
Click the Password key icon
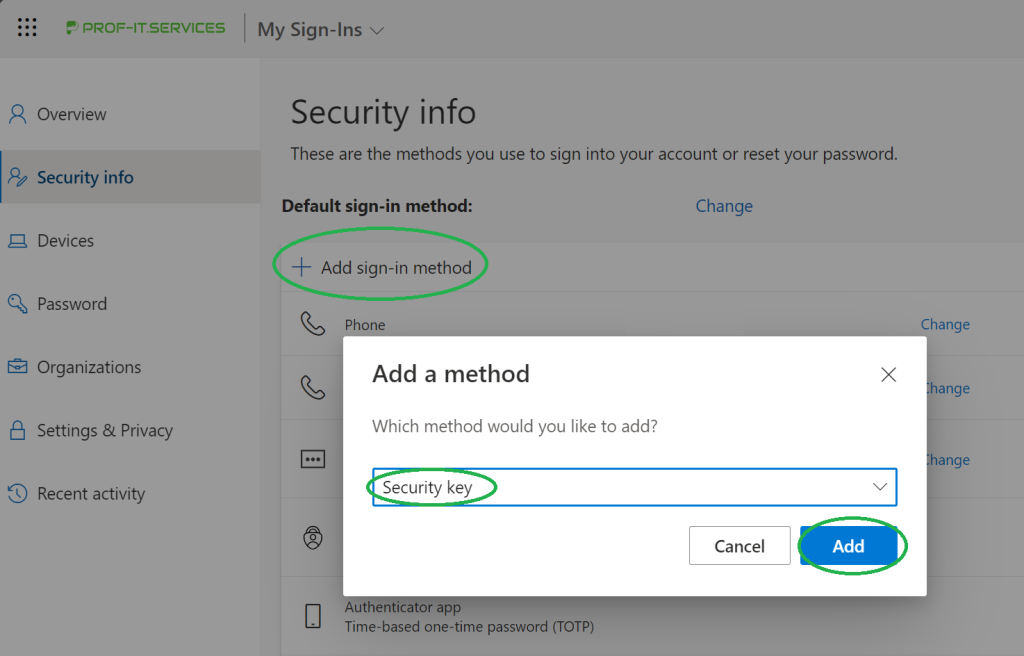17,304
